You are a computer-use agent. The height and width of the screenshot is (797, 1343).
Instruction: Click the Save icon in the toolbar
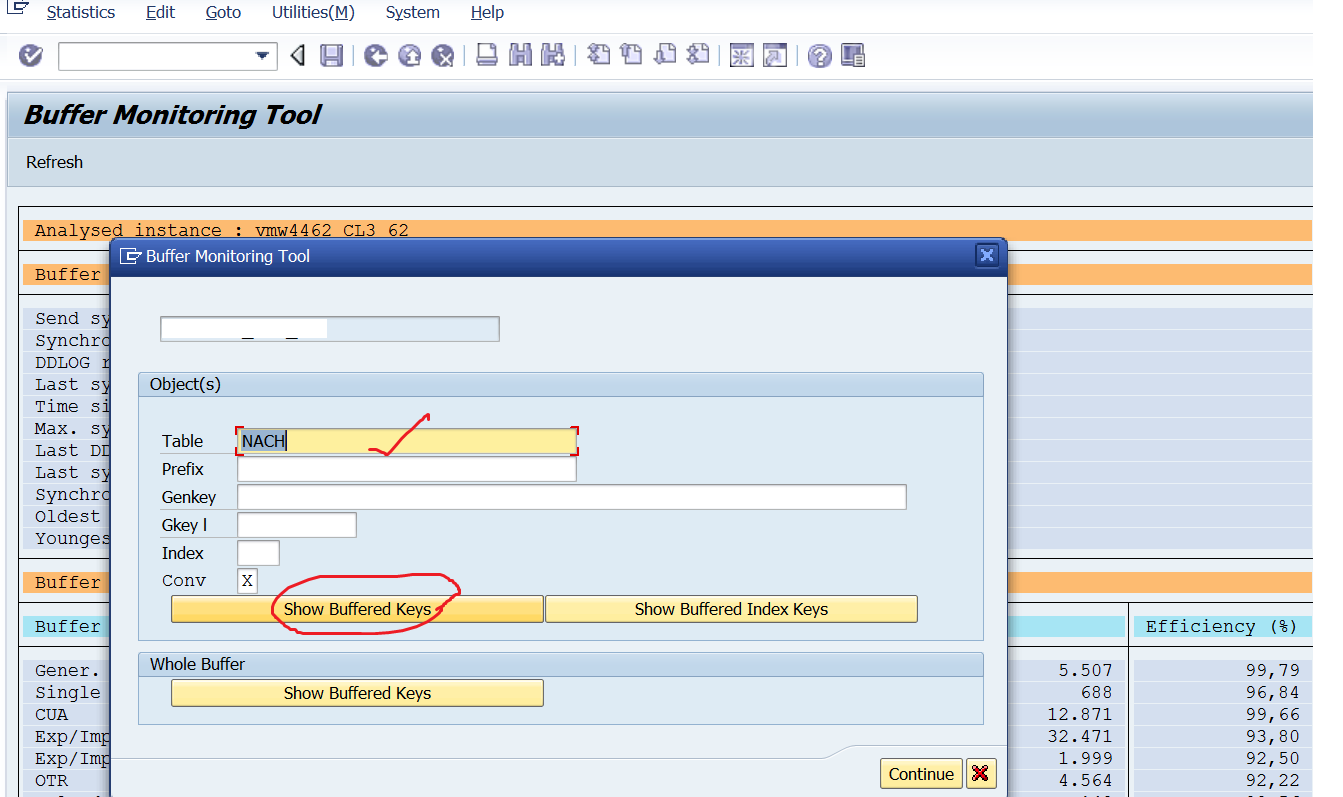(x=331, y=56)
